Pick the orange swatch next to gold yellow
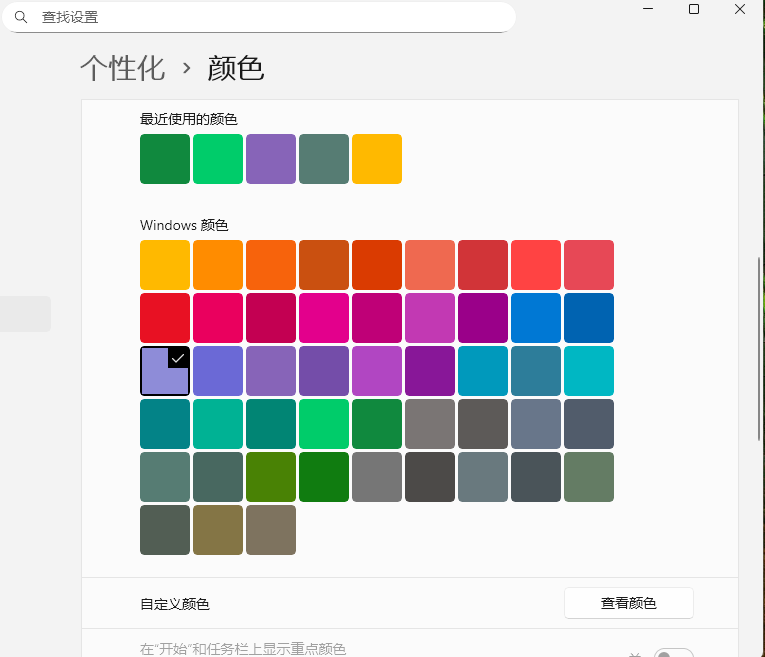Viewport: 765px width, 657px height. tap(218, 265)
